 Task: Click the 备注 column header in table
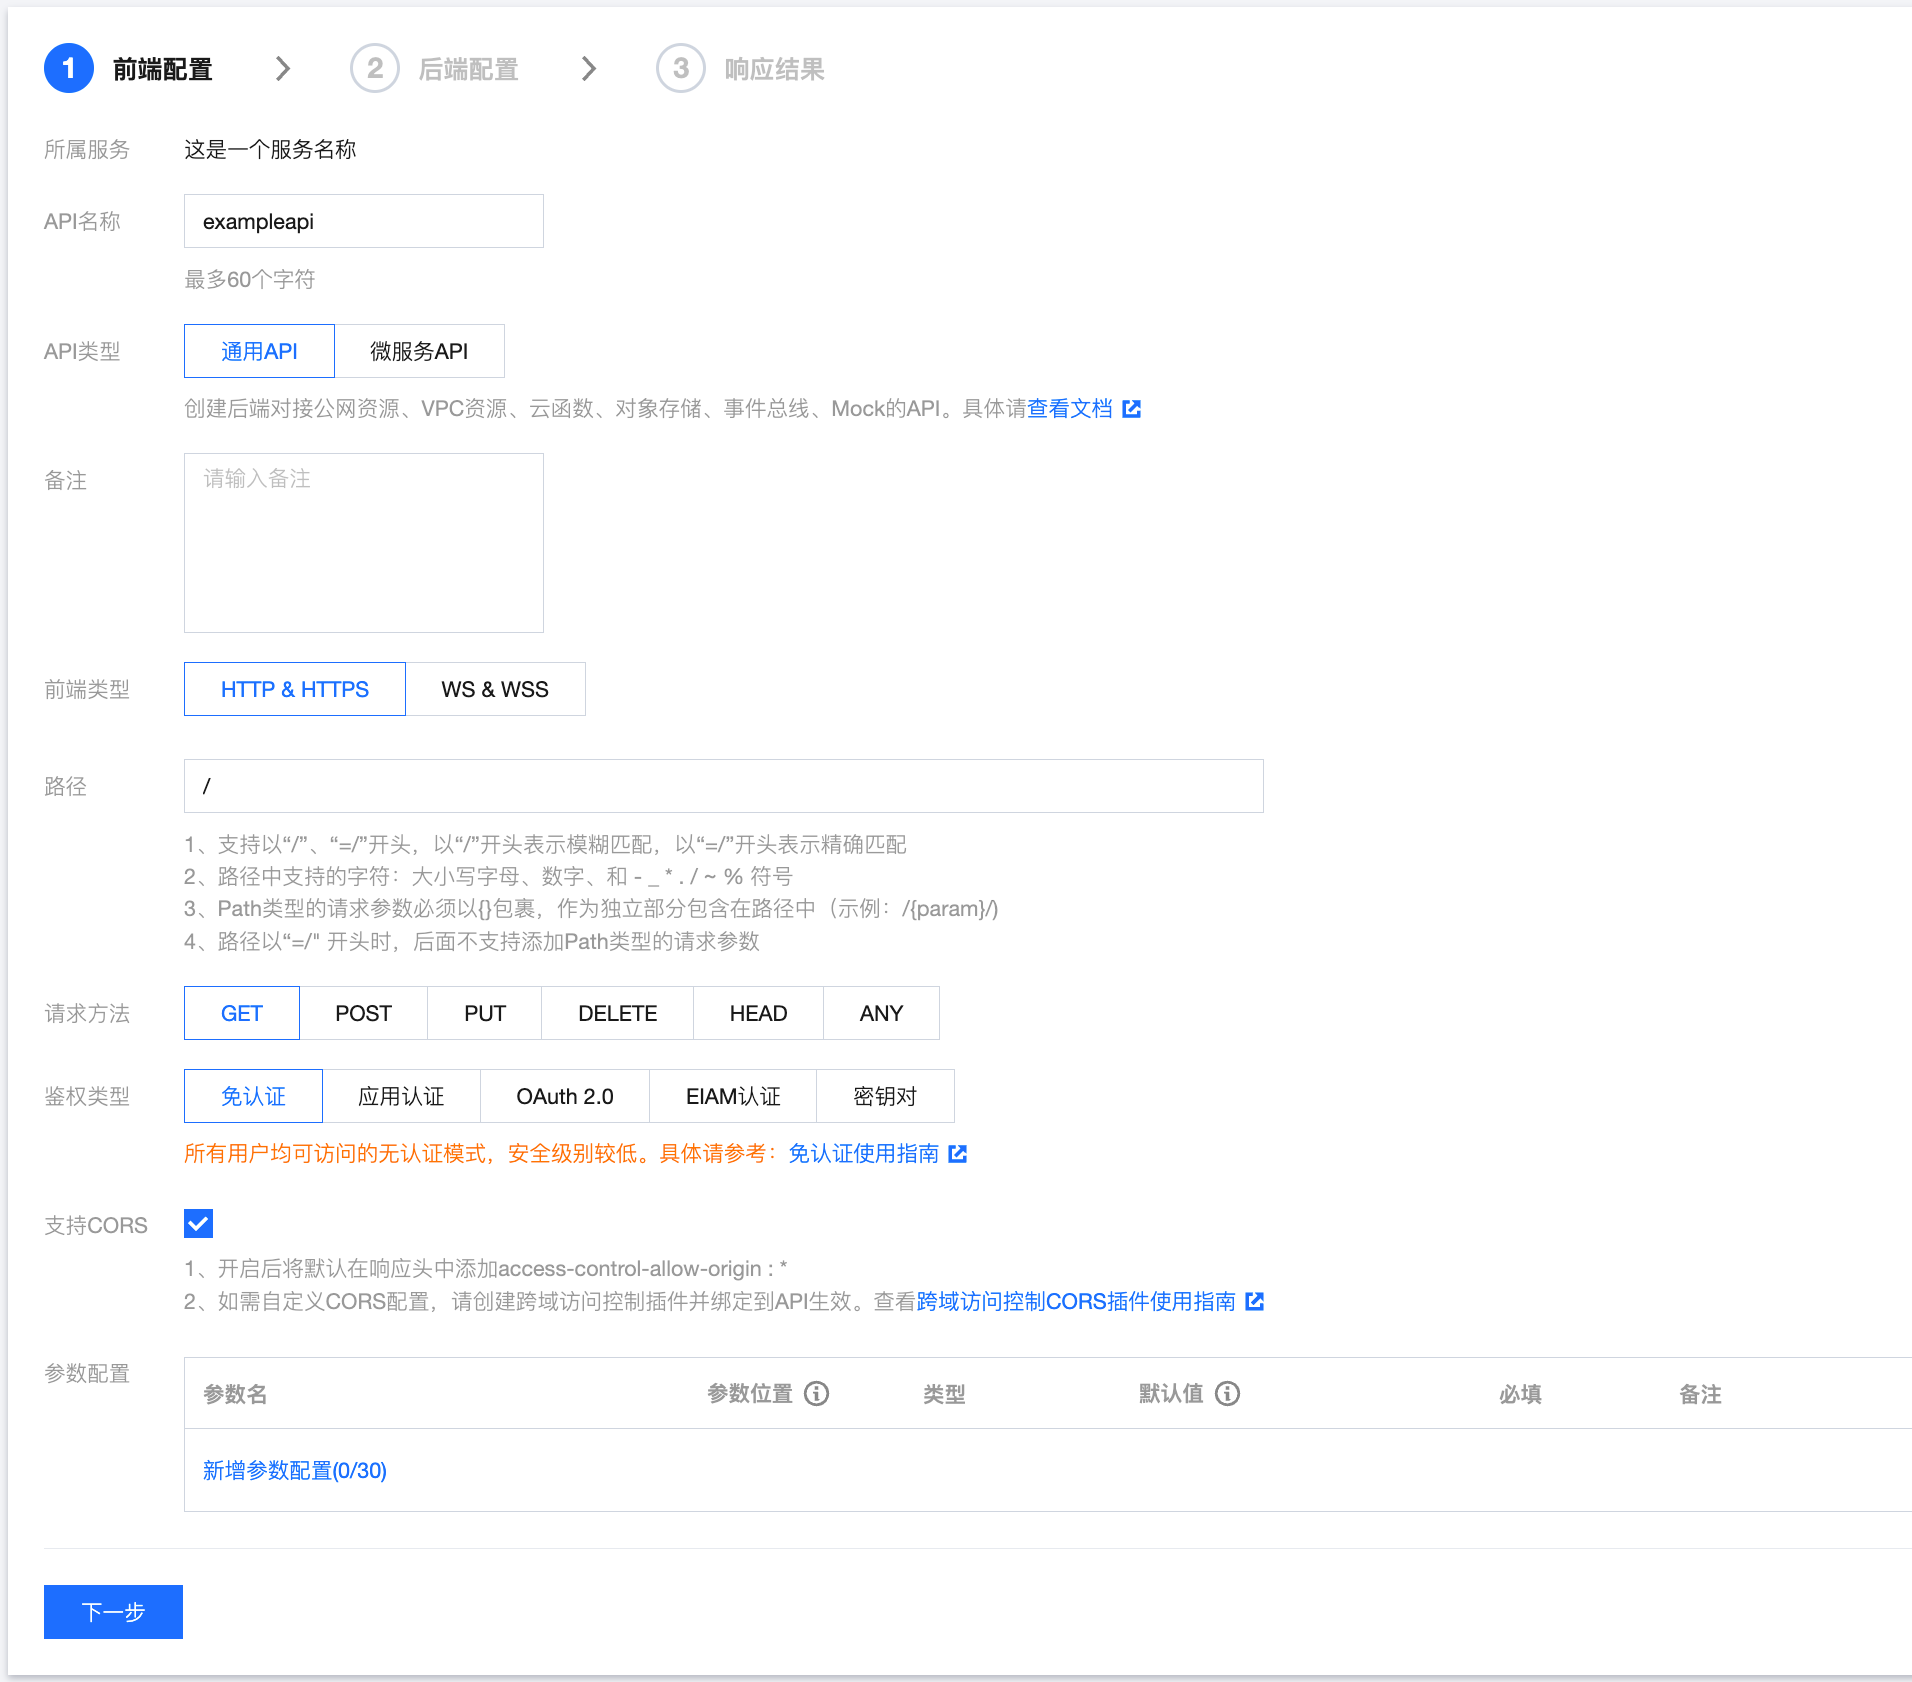[x=1700, y=1394]
